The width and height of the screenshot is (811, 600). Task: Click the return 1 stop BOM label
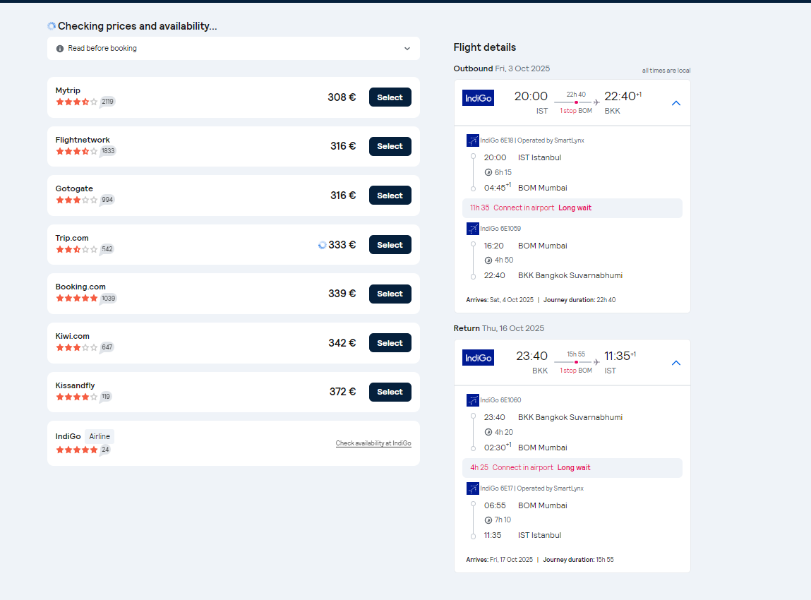(x=576, y=371)
